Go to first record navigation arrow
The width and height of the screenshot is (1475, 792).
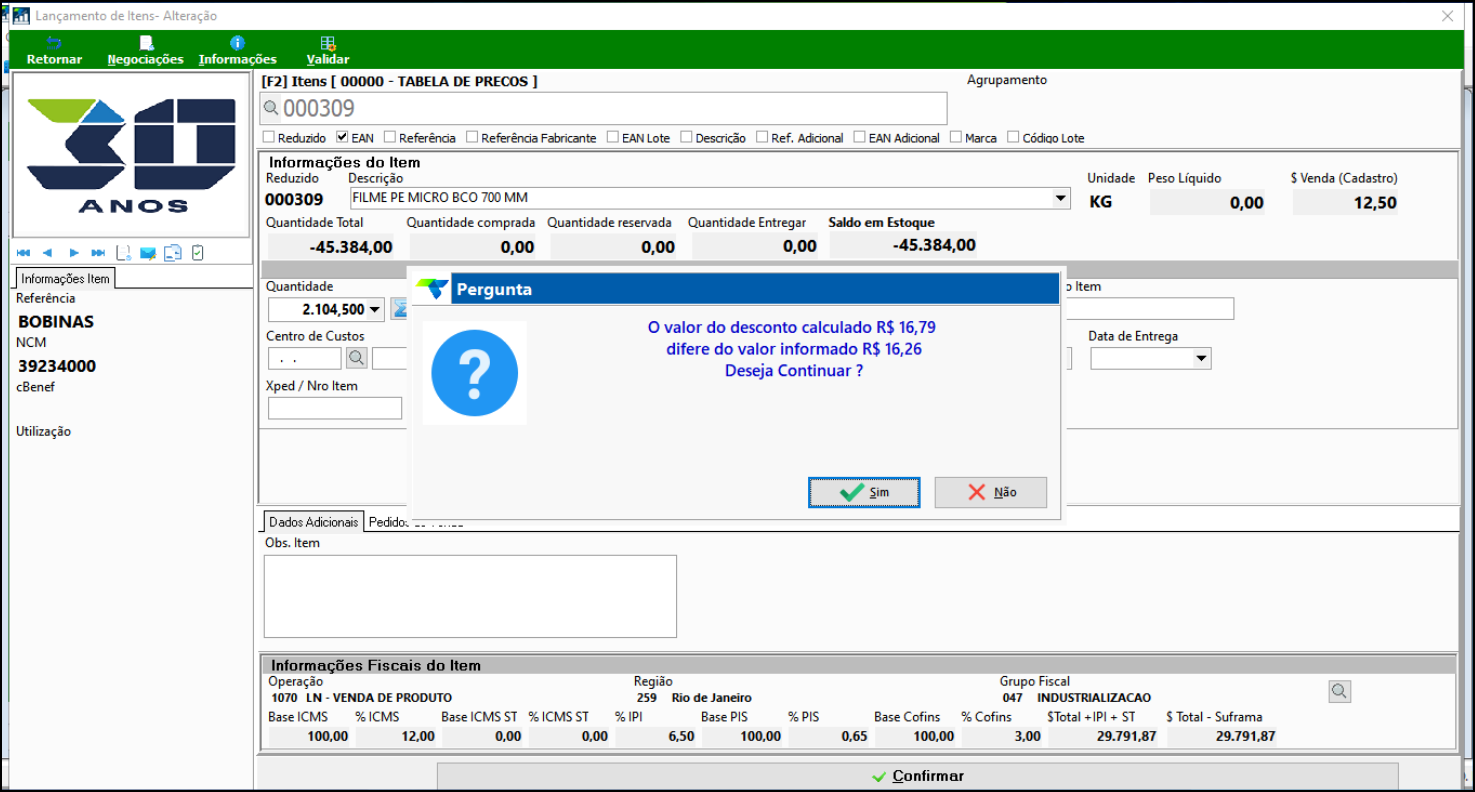(x=24, y=253)
